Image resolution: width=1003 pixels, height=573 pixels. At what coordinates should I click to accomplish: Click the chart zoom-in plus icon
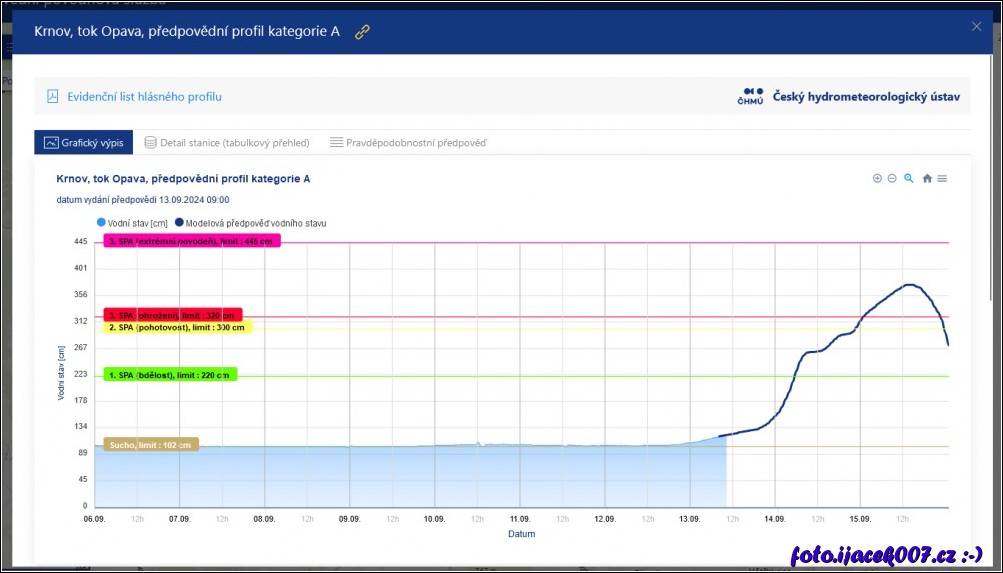(877, 178)
